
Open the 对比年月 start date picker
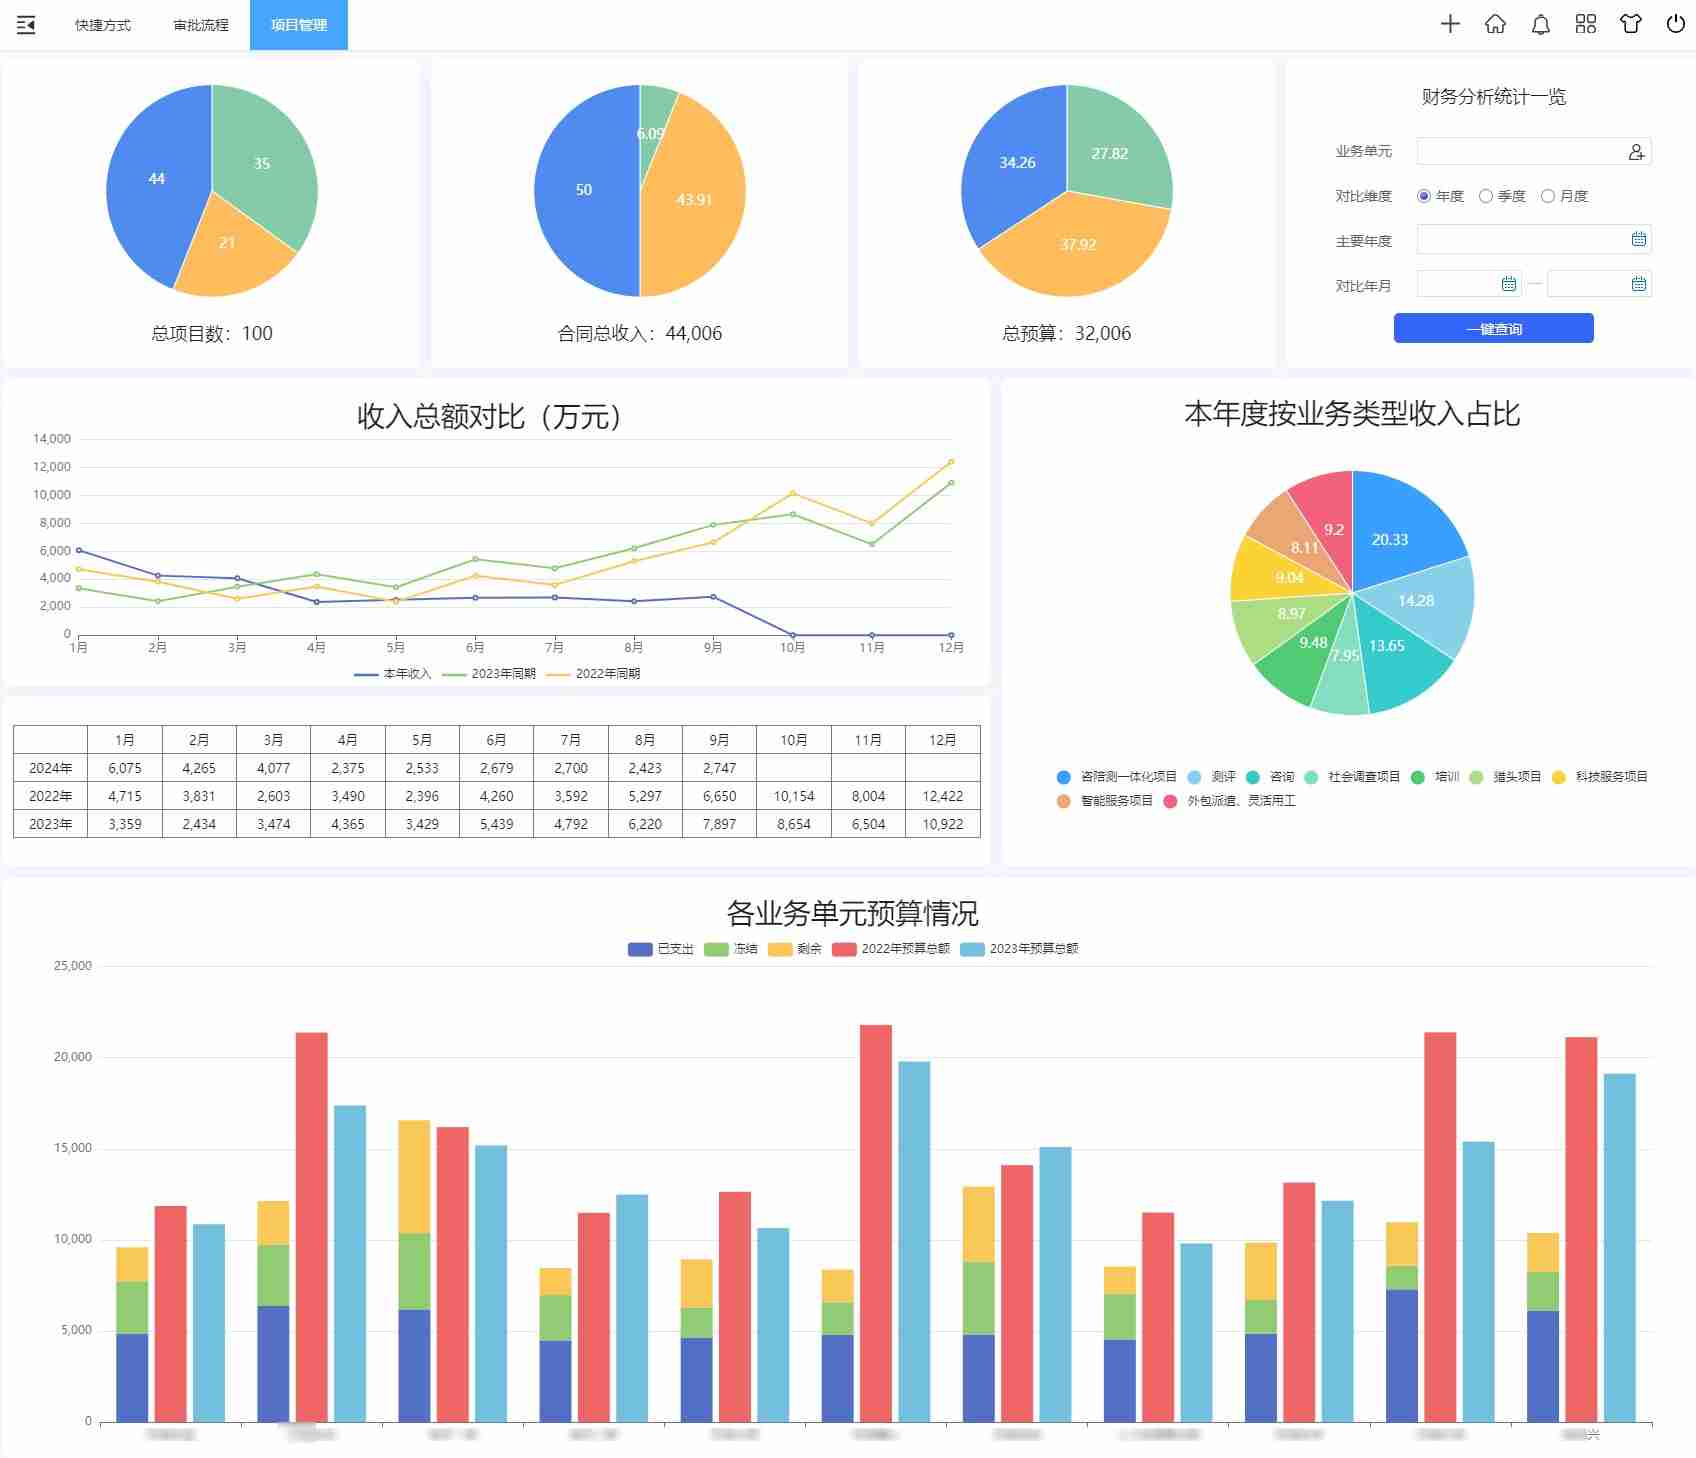(x=1509, y=285)
